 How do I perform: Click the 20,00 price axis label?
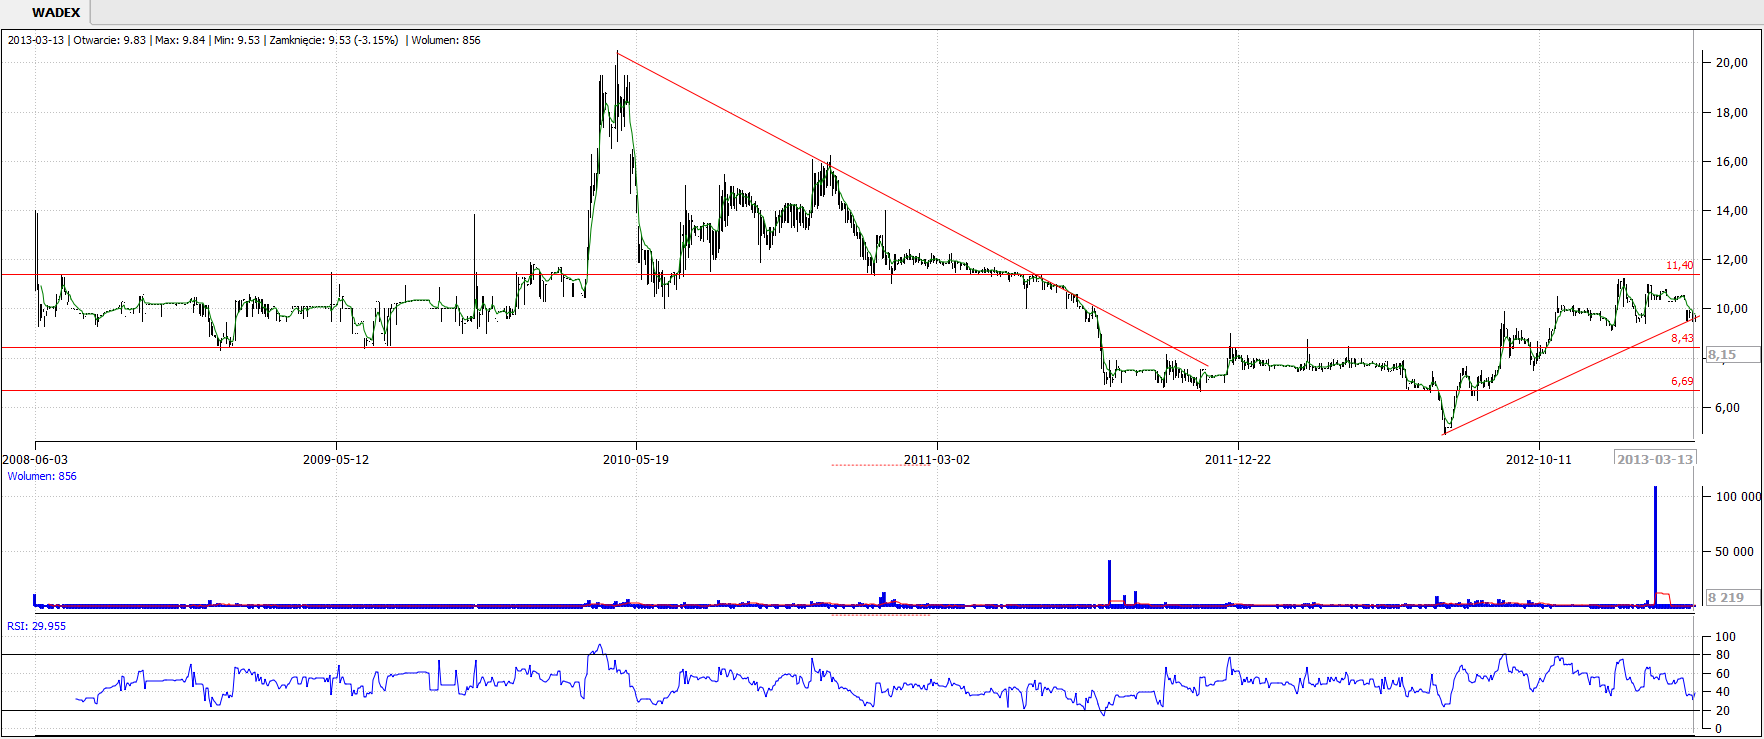coord(1732,62)
